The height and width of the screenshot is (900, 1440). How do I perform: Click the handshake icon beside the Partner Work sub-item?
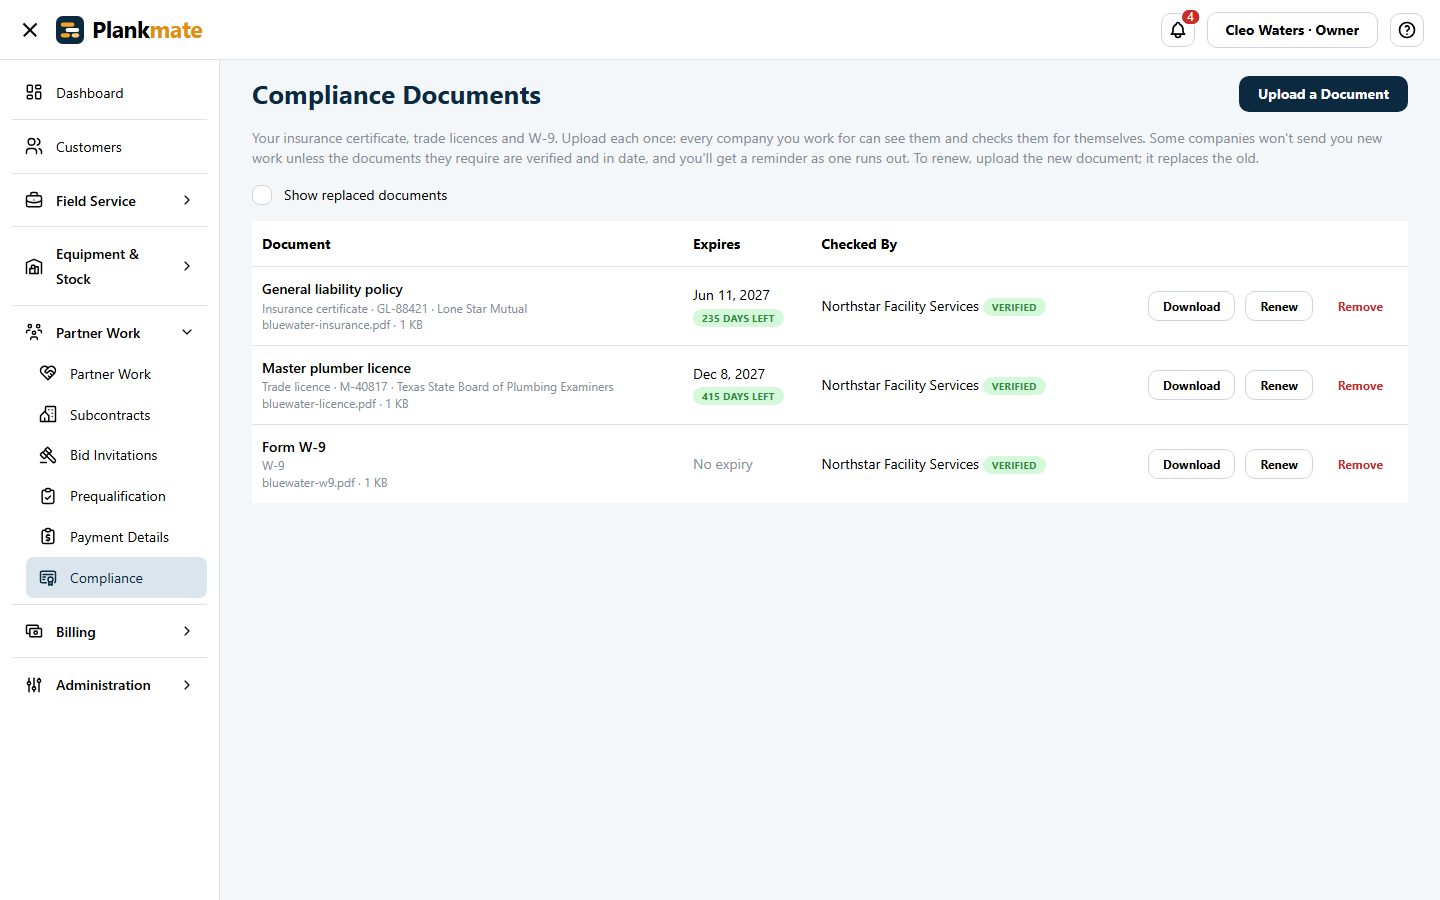(48, 374)
